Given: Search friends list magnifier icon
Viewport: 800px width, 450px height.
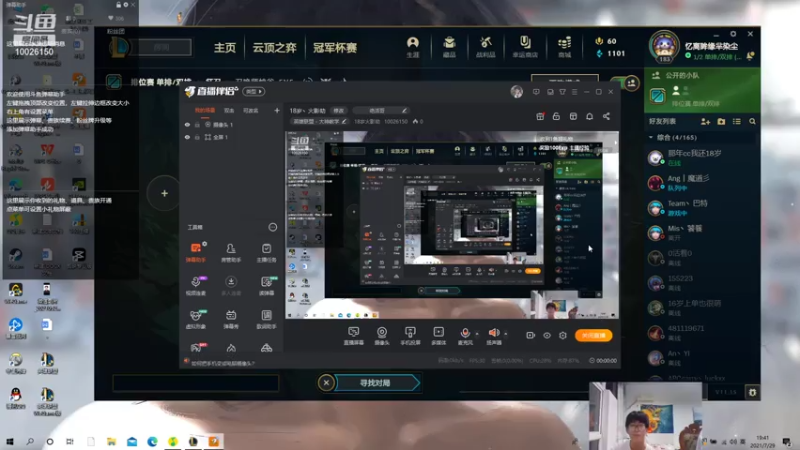Looking at the screenshot, I should pyautogui.click(x=752, y=121).
